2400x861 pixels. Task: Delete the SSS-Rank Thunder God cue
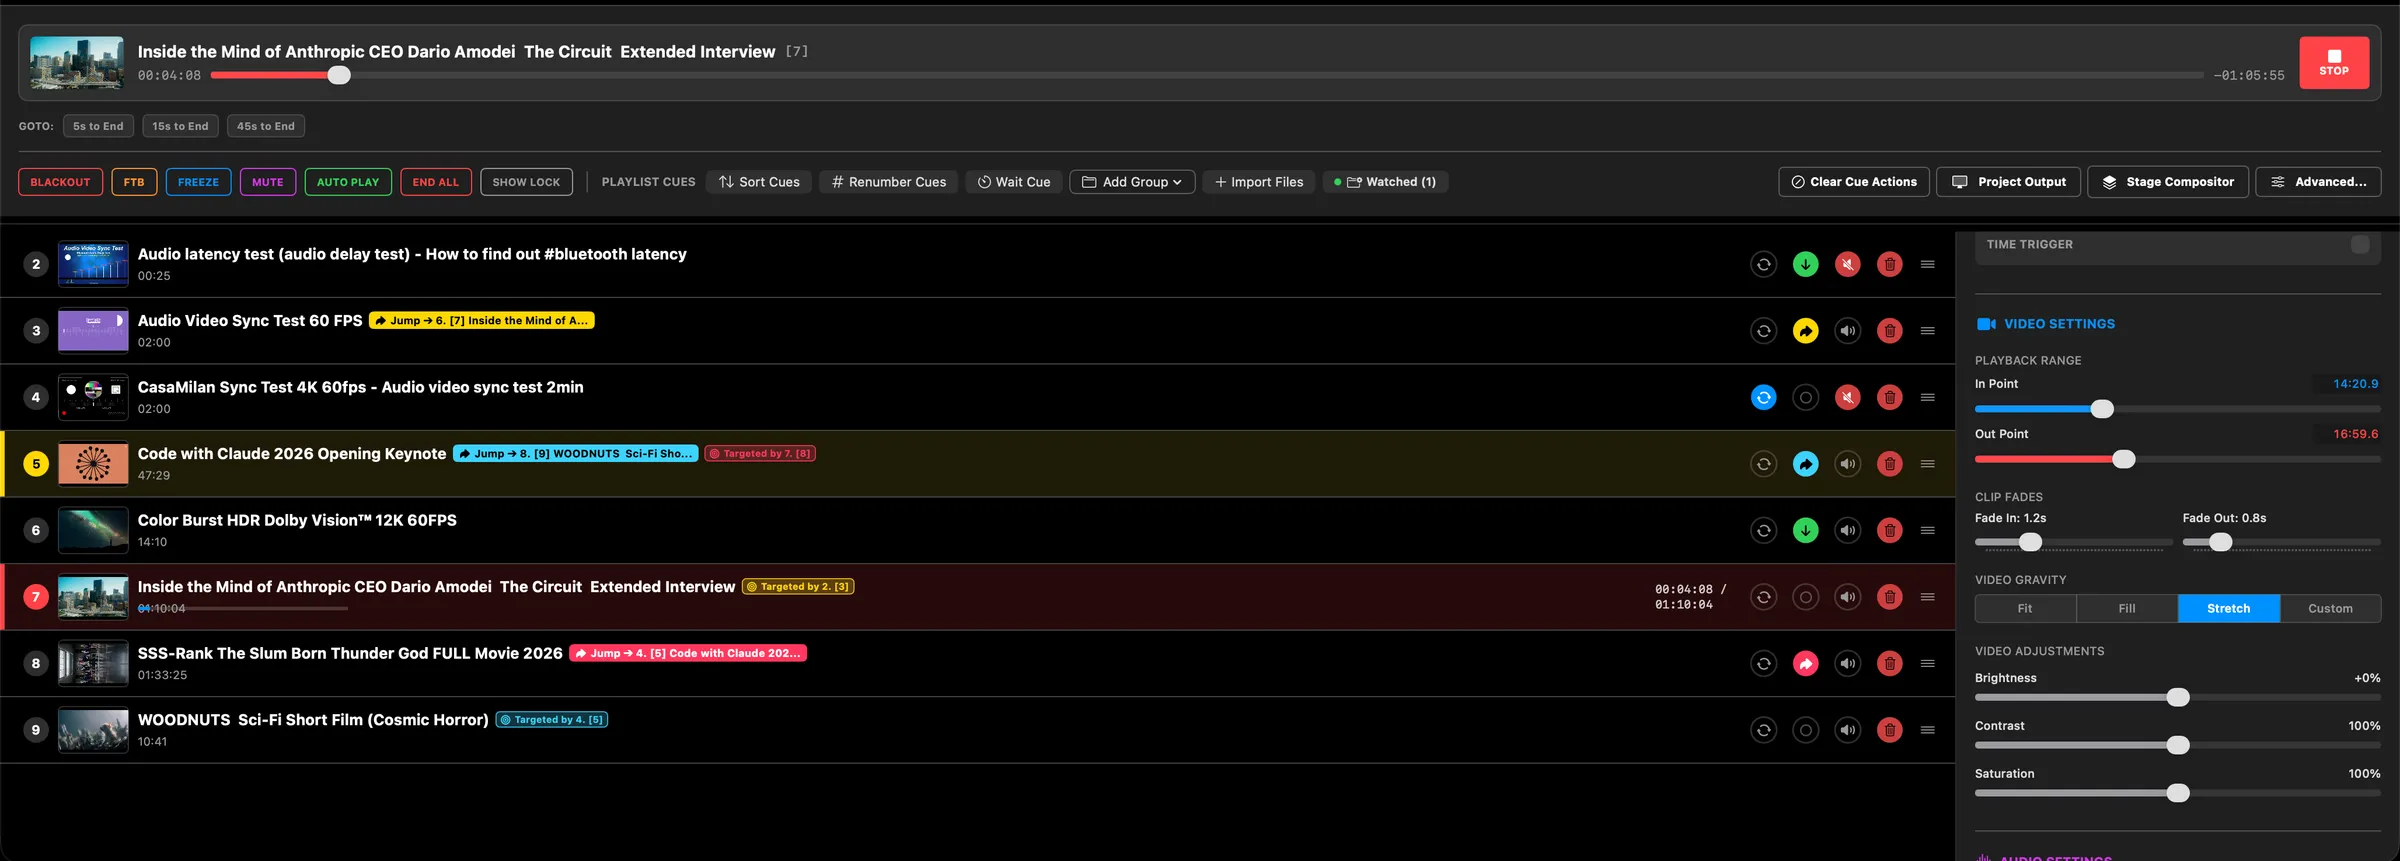(x=1890, y=663)
